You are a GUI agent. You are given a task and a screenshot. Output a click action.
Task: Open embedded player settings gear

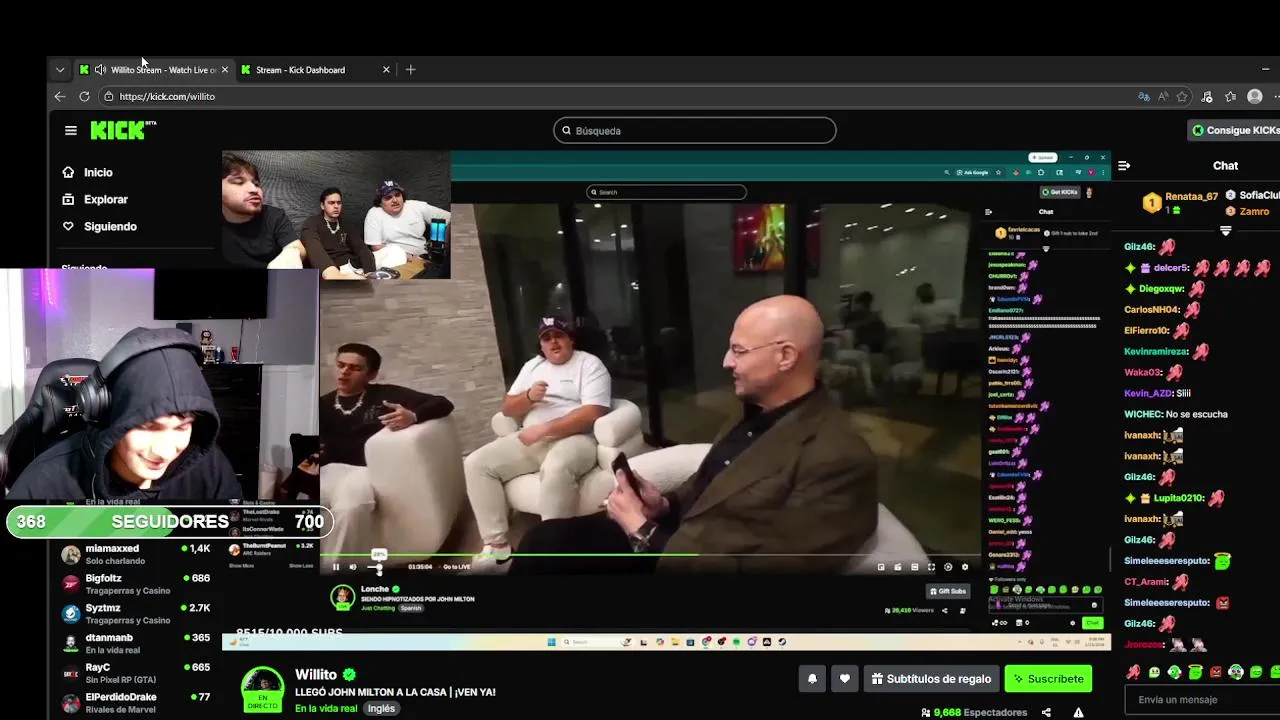pyautogui.click(x=965, y=567)
